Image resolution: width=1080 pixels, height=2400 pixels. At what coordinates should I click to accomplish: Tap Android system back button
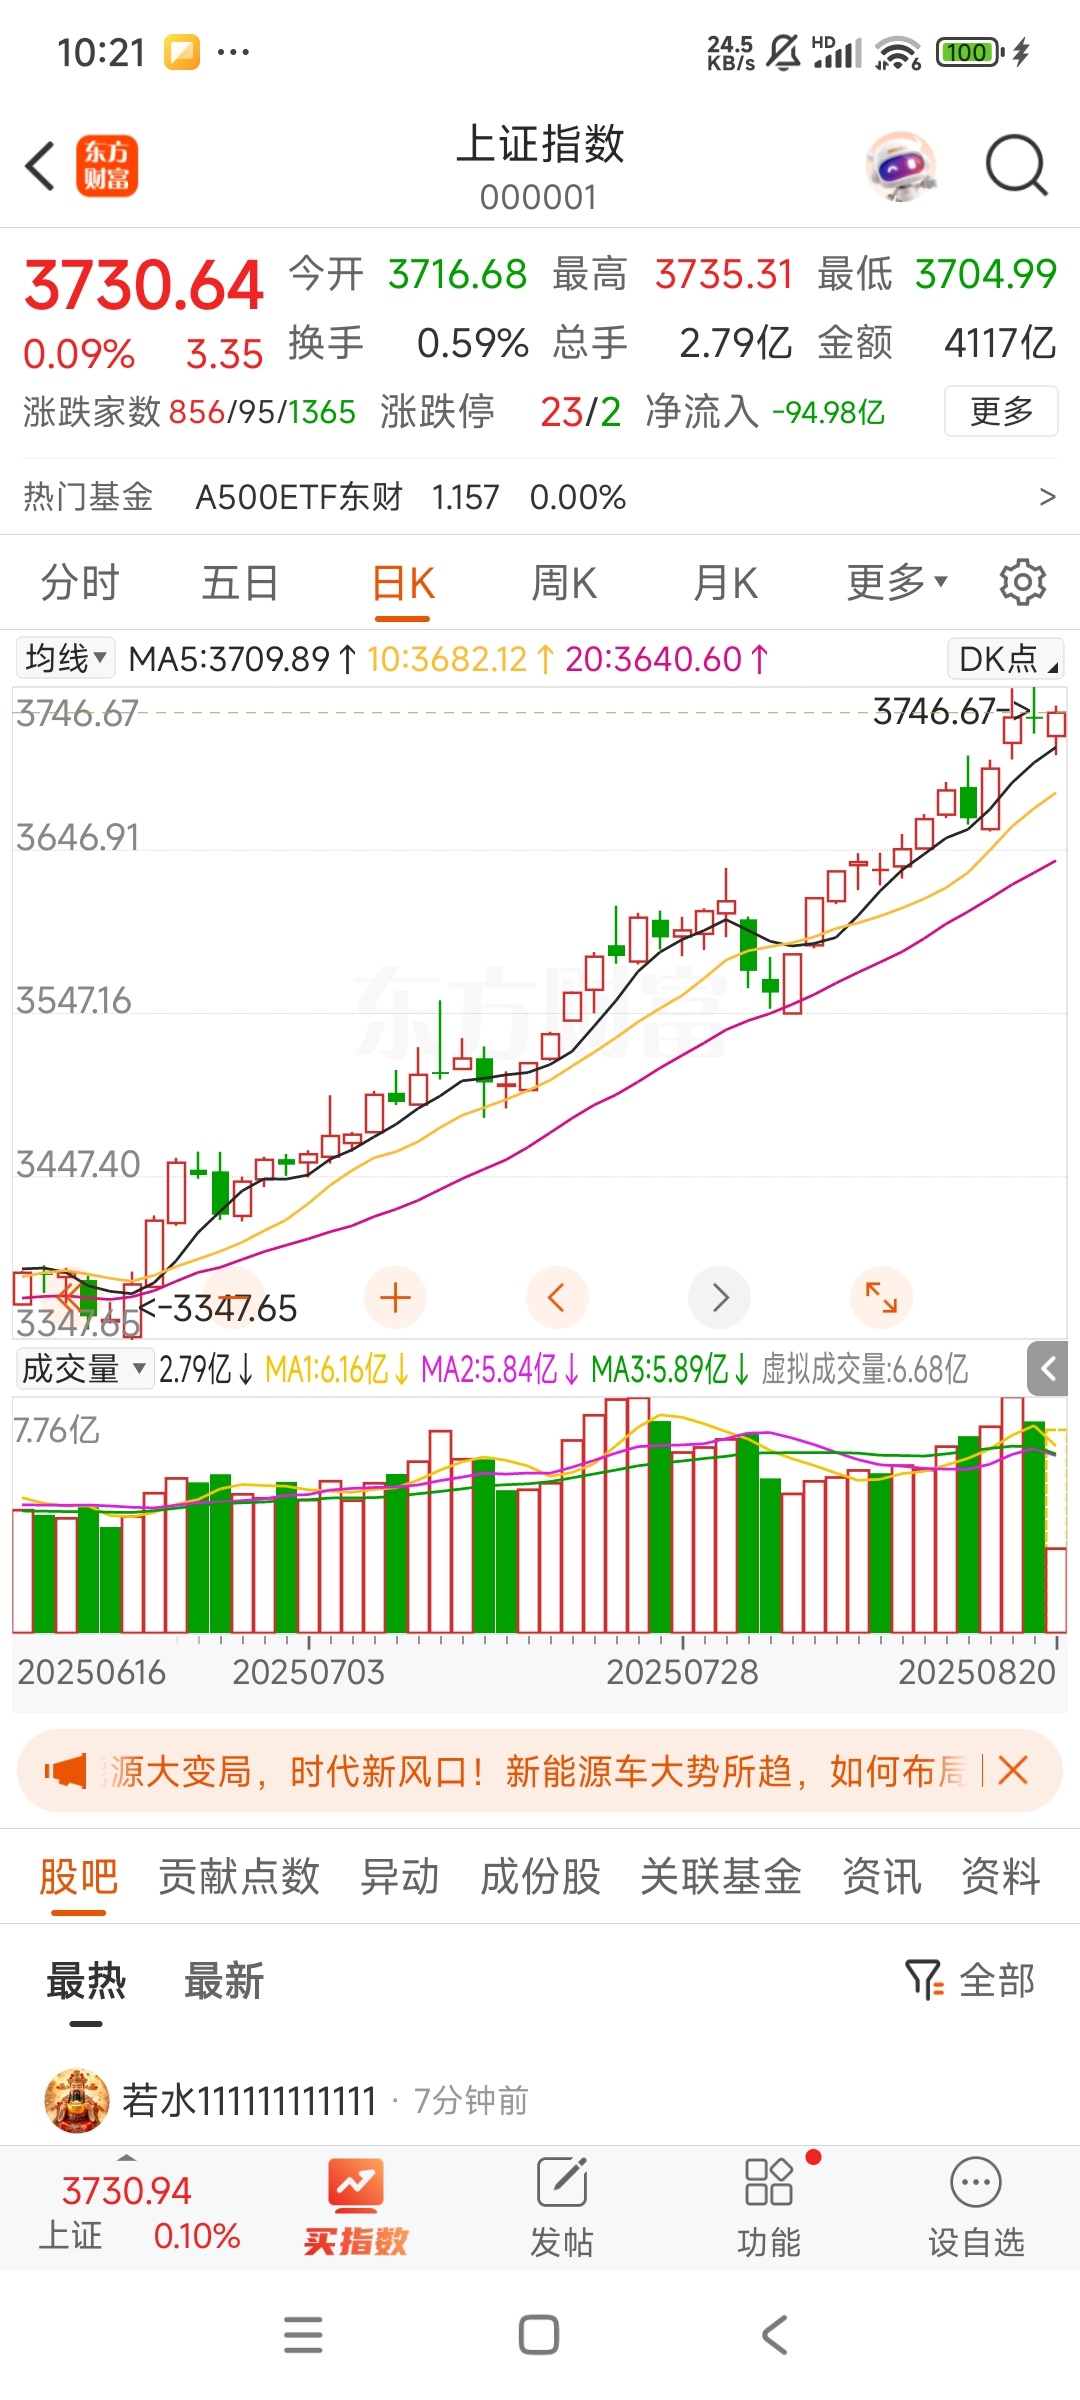pos(775,2335)
